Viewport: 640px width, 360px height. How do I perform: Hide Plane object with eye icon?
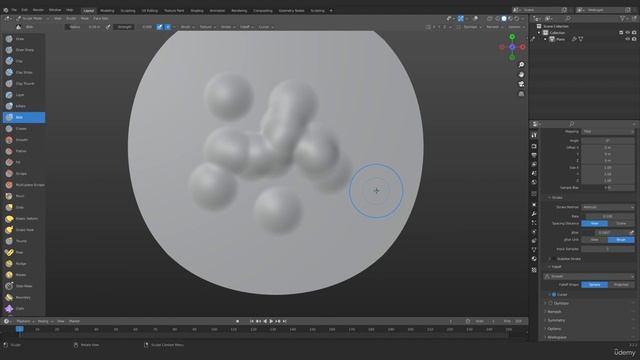tap(627, 39)
